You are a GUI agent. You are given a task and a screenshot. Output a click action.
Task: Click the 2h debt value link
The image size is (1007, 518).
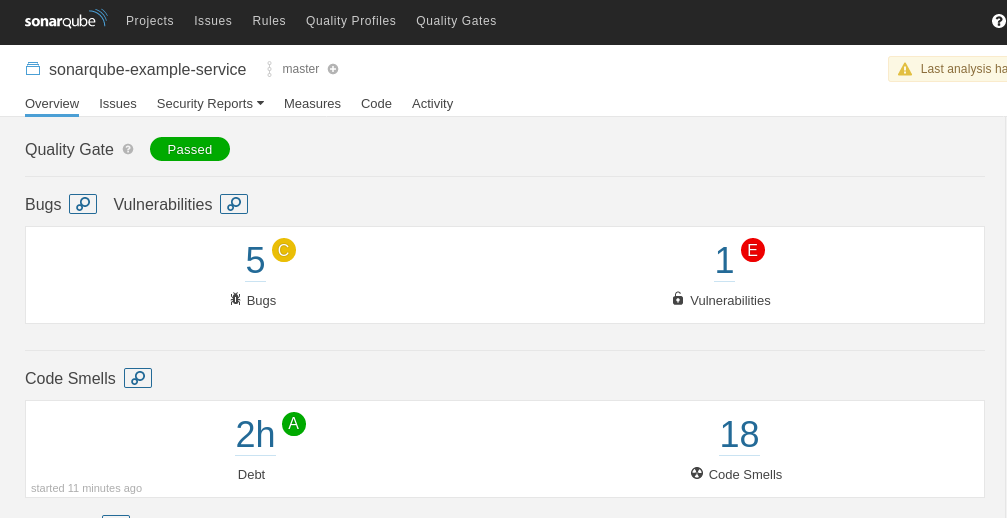pos(255,435)
